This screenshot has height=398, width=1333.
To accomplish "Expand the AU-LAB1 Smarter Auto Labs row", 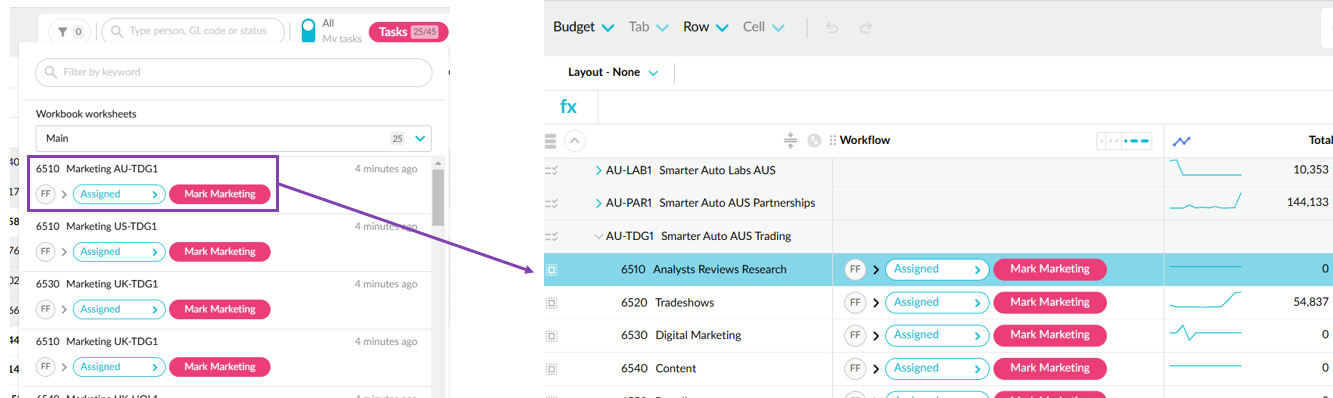I will point(599,171).
